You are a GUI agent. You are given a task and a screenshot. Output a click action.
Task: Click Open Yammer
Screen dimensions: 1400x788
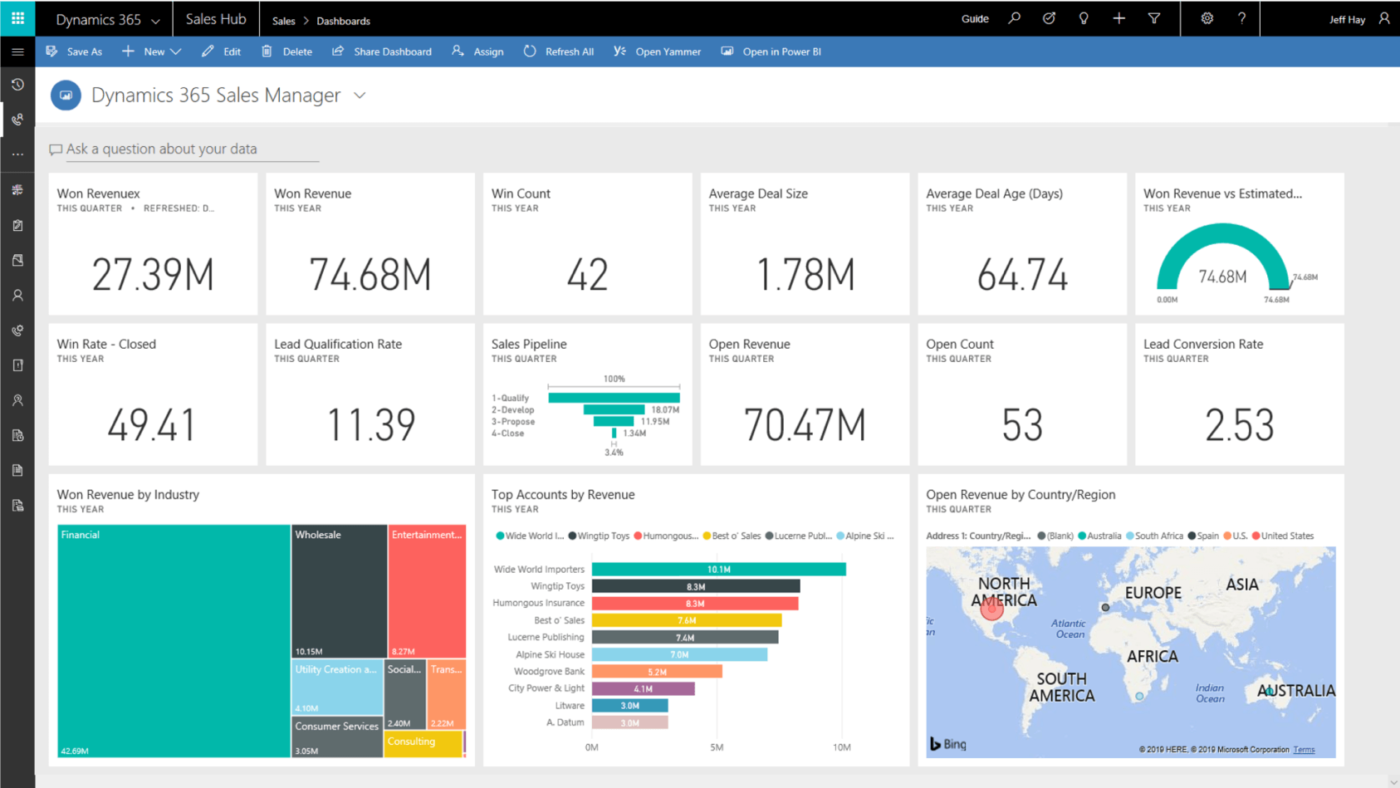click(657, 52)
